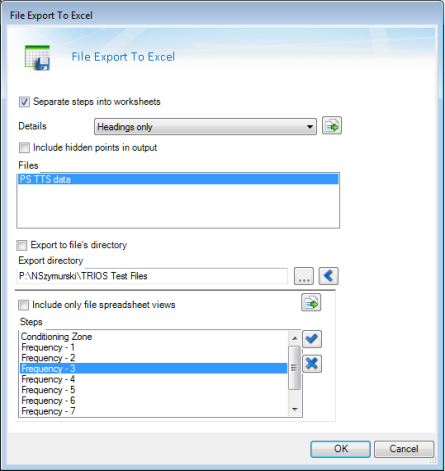Open the Details Headings only dropdown

point(205,127)
